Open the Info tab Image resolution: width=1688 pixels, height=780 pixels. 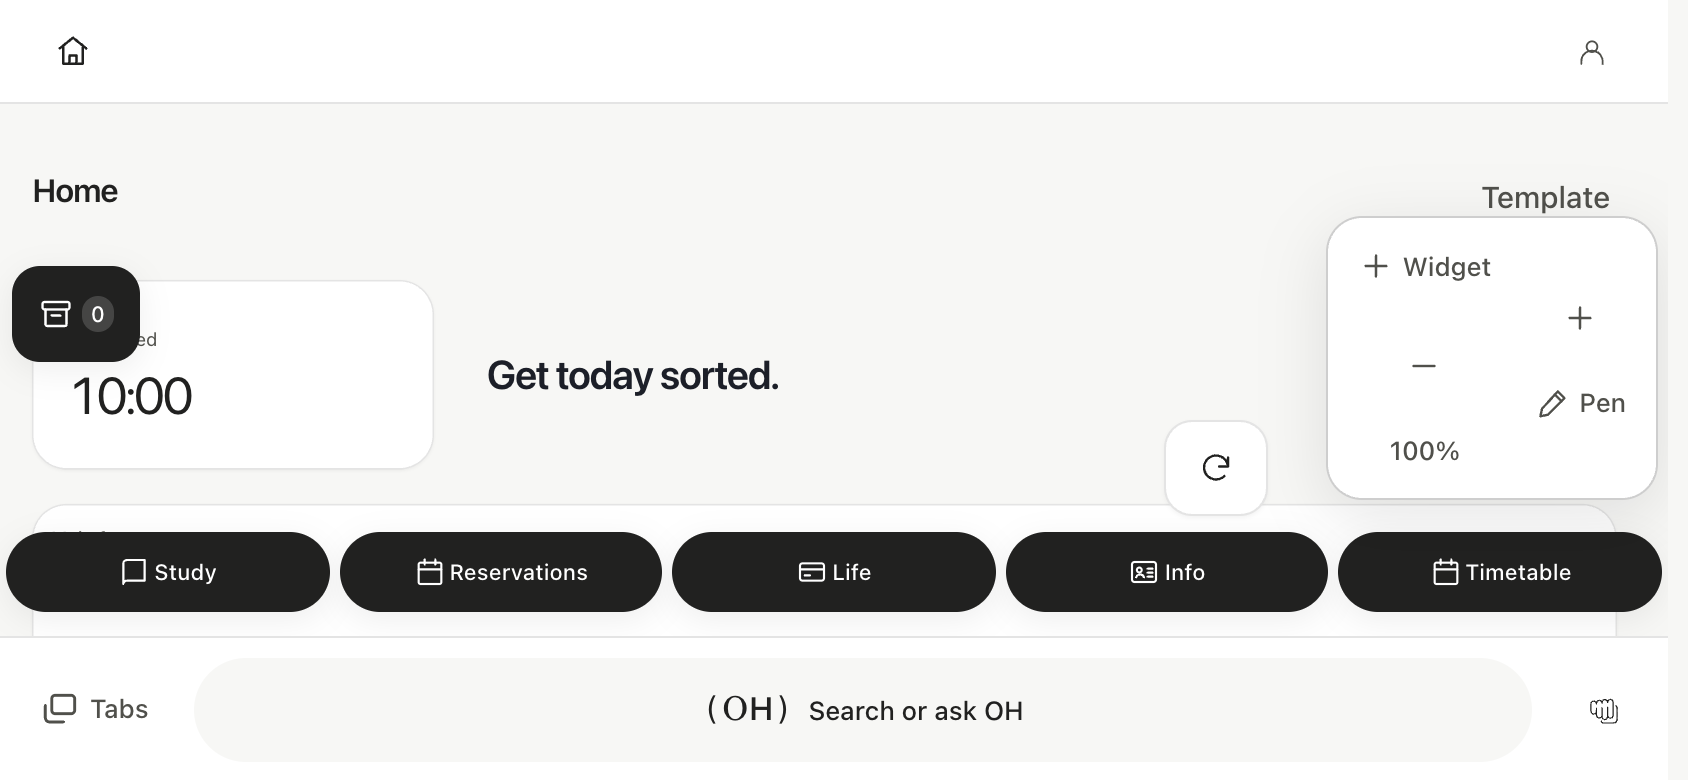(1167, 572)
